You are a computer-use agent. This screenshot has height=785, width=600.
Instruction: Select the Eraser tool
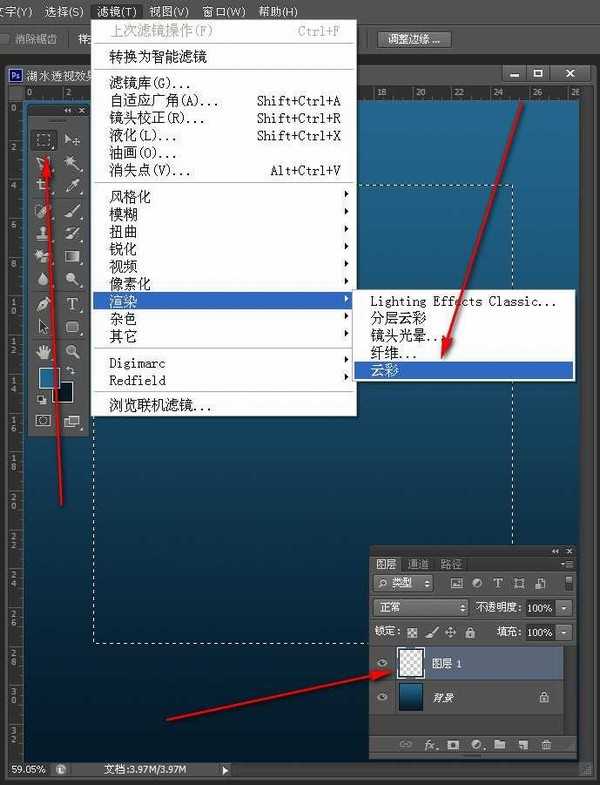(x=44, y=256)
